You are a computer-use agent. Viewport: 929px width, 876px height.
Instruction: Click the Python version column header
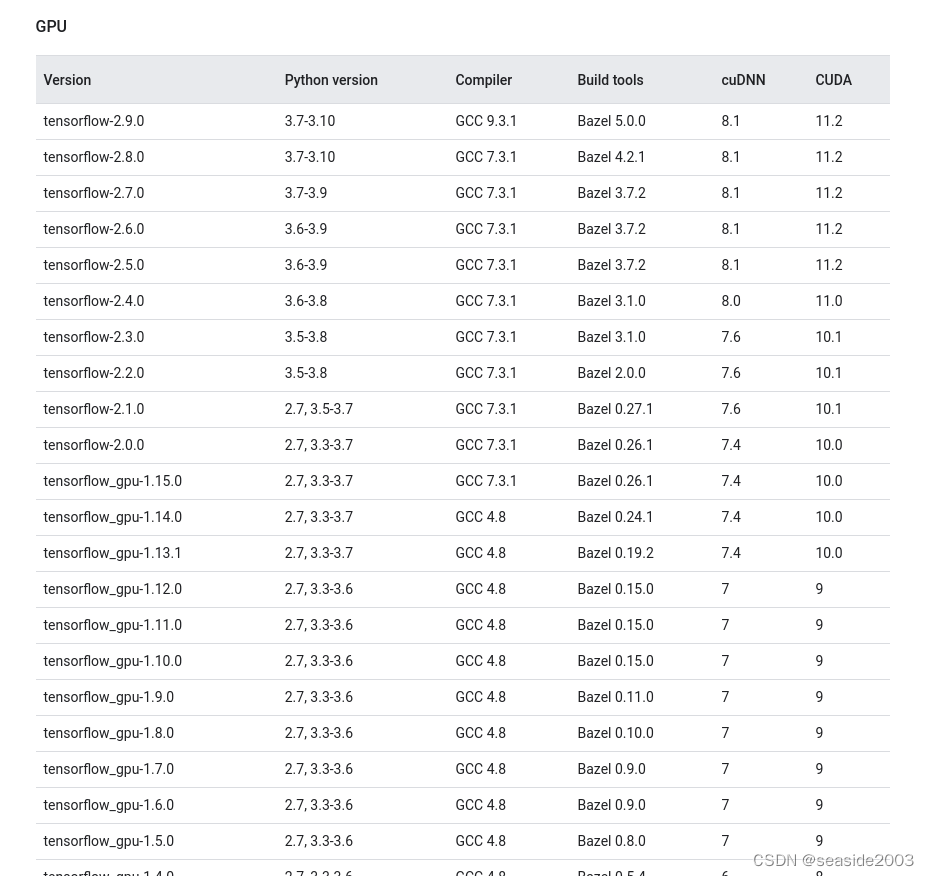[x=331, y=80]
